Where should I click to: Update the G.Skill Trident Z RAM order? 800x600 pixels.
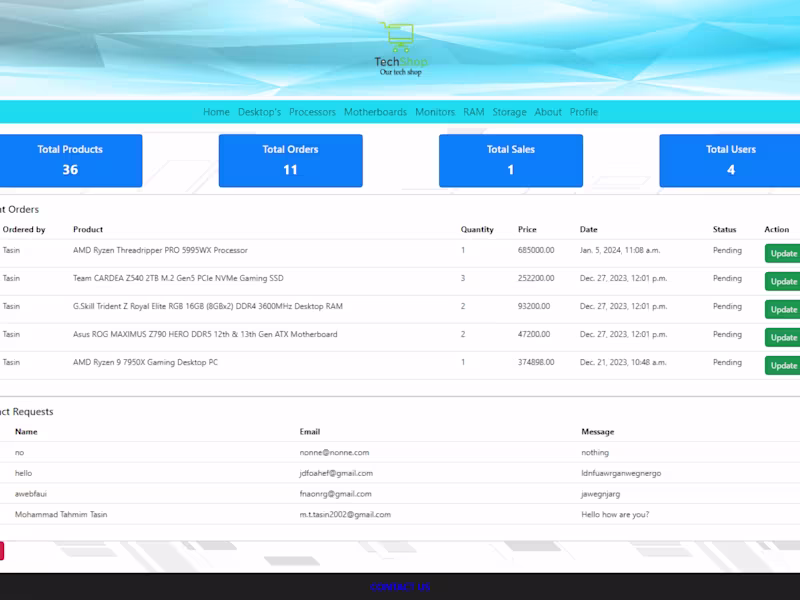783,310
